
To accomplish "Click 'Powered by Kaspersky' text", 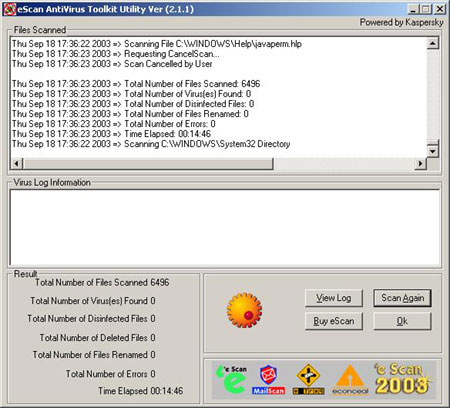I will [401, 22].
